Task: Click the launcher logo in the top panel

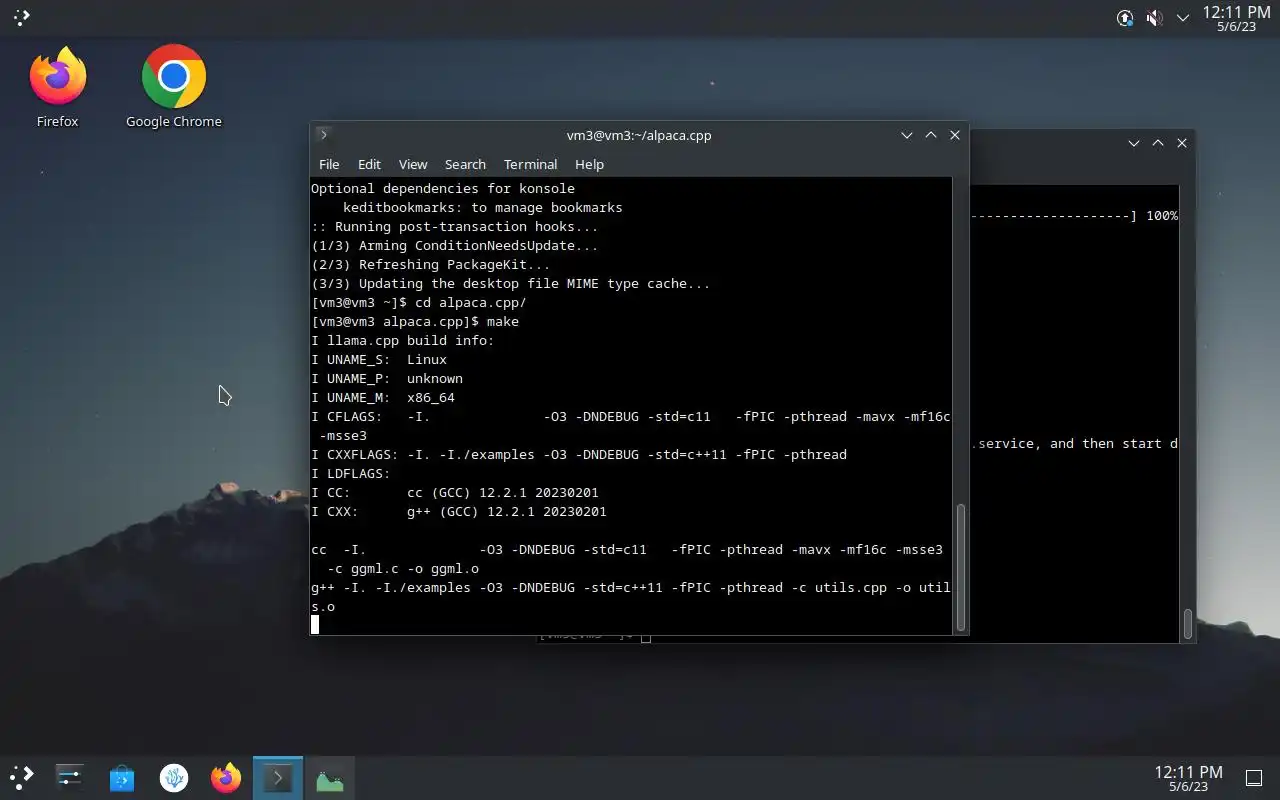Action: click(x=21, y=17)
